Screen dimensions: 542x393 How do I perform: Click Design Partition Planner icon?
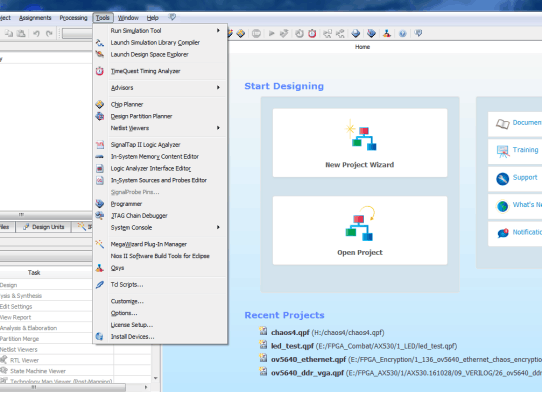[100, 116]
